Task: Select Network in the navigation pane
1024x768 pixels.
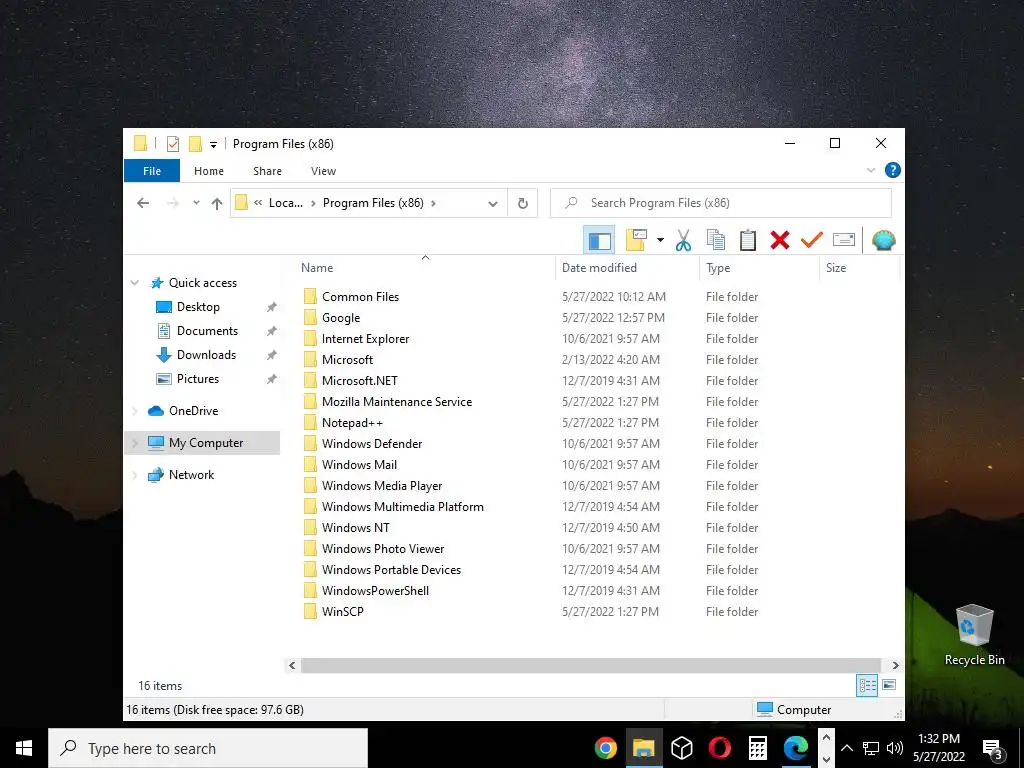Action: pos(191,475)
